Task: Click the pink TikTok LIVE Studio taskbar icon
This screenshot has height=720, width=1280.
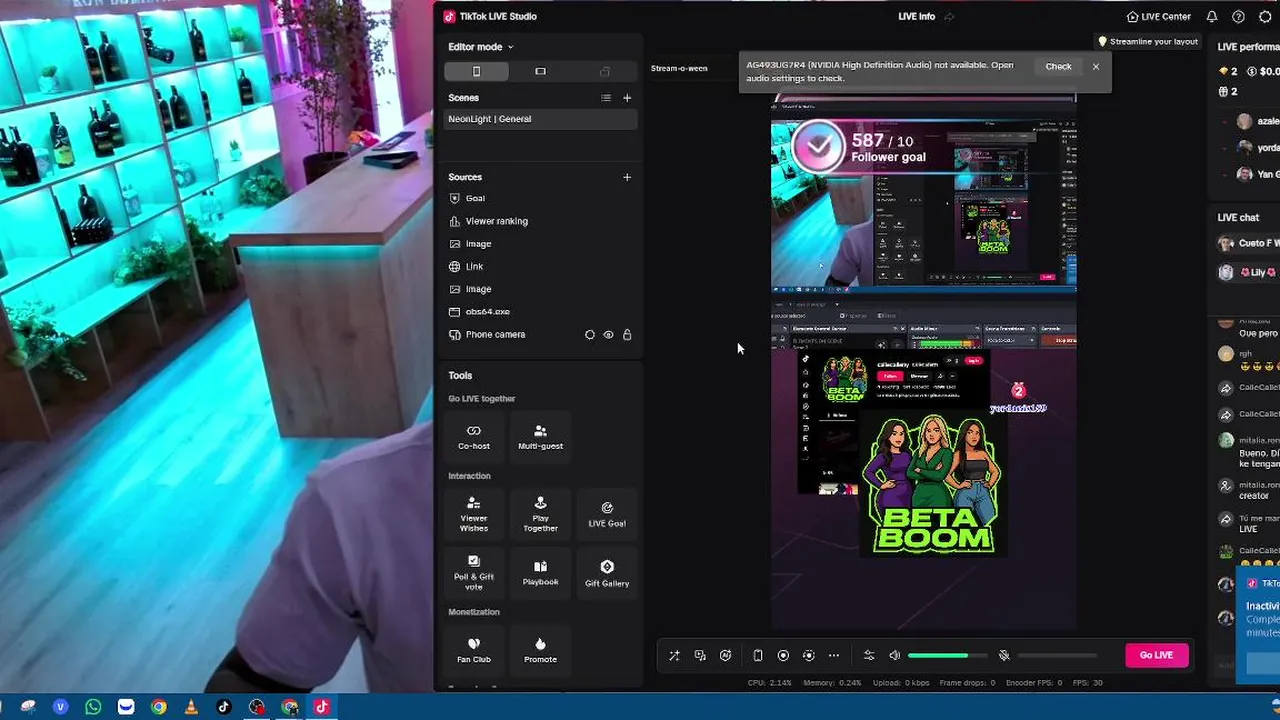Action: tap(322, 707)
